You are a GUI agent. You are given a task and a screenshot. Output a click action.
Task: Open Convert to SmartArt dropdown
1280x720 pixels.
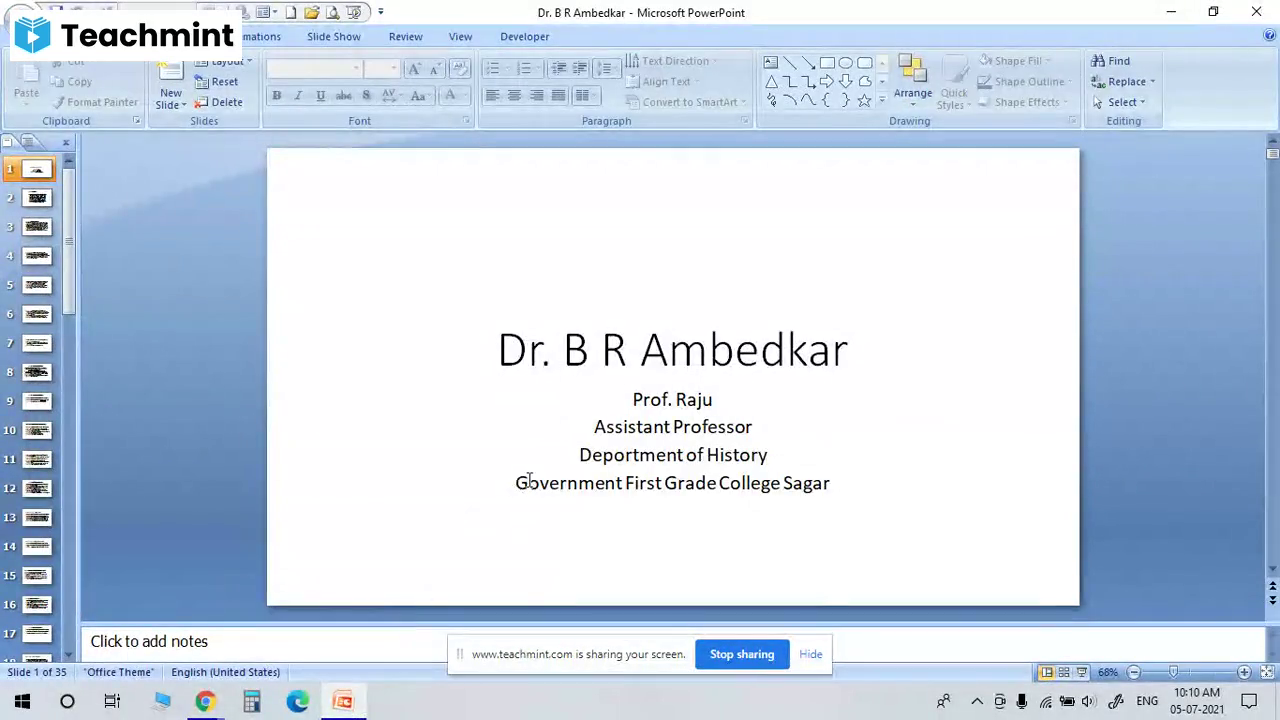(x=687, y=102)
